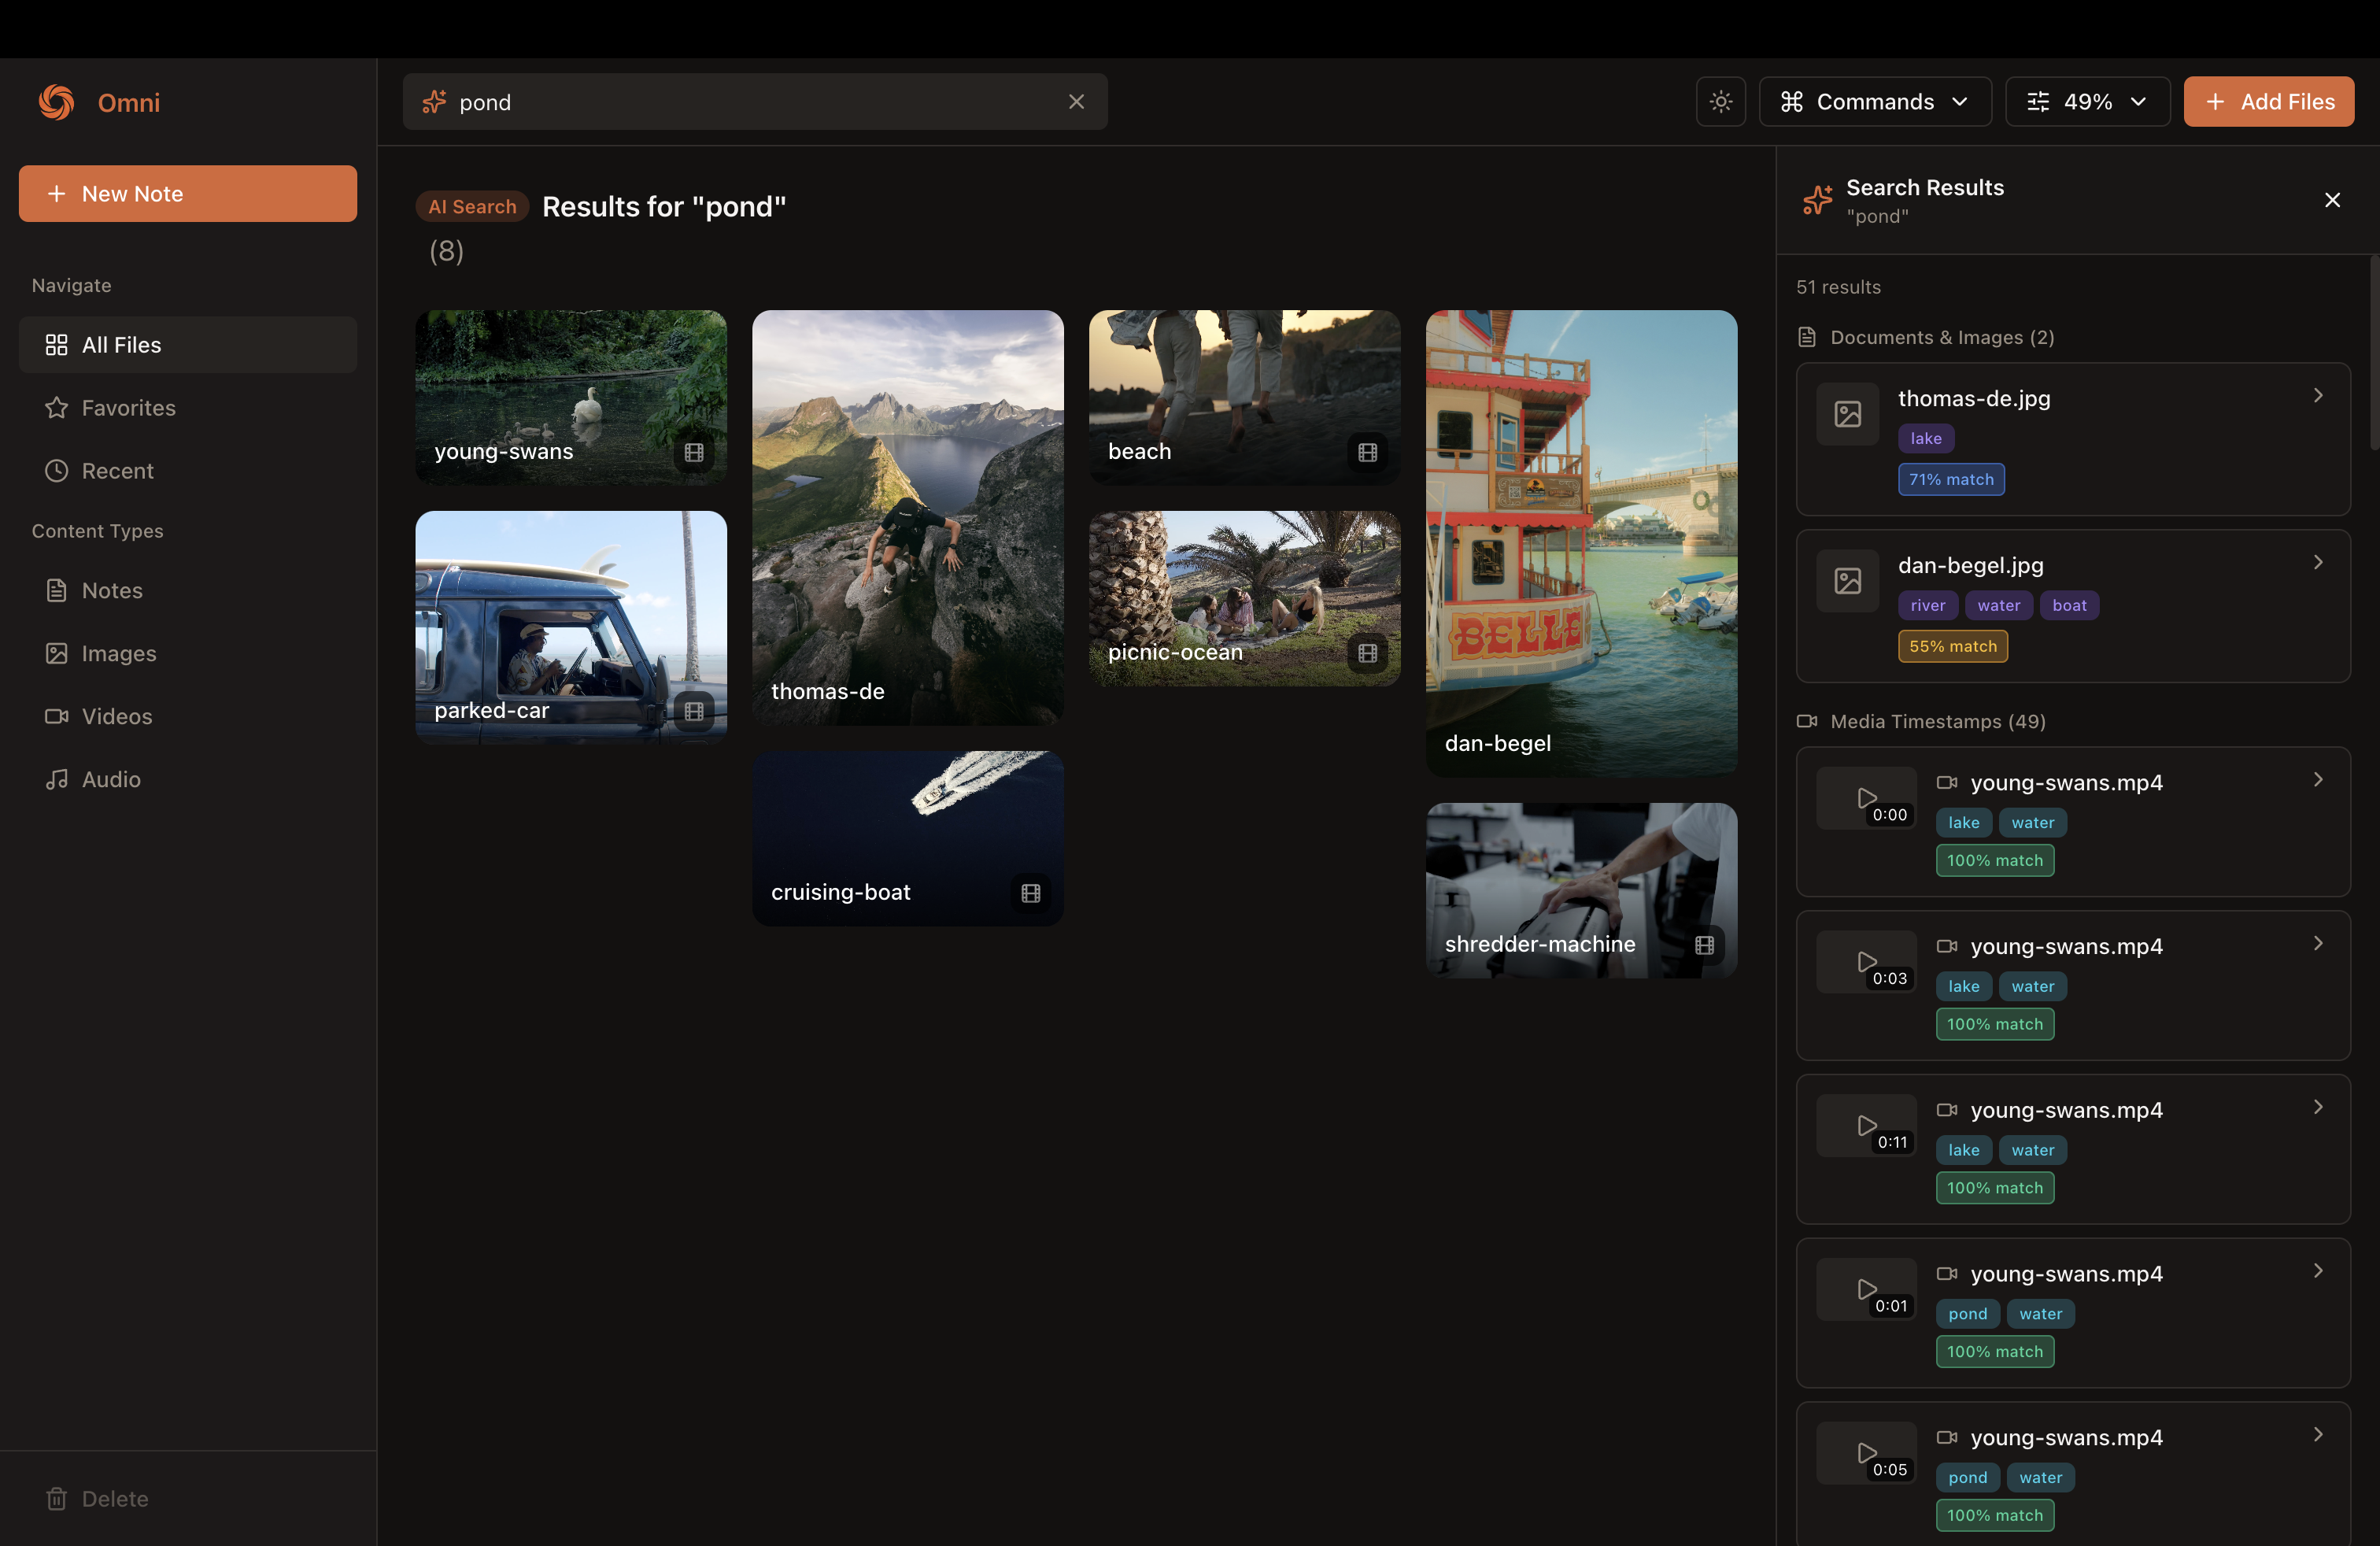Play young-swans.mp4 at 0:11 timestamp
This screenshot has width=2380, height=1546.
pos(1866,1125)
